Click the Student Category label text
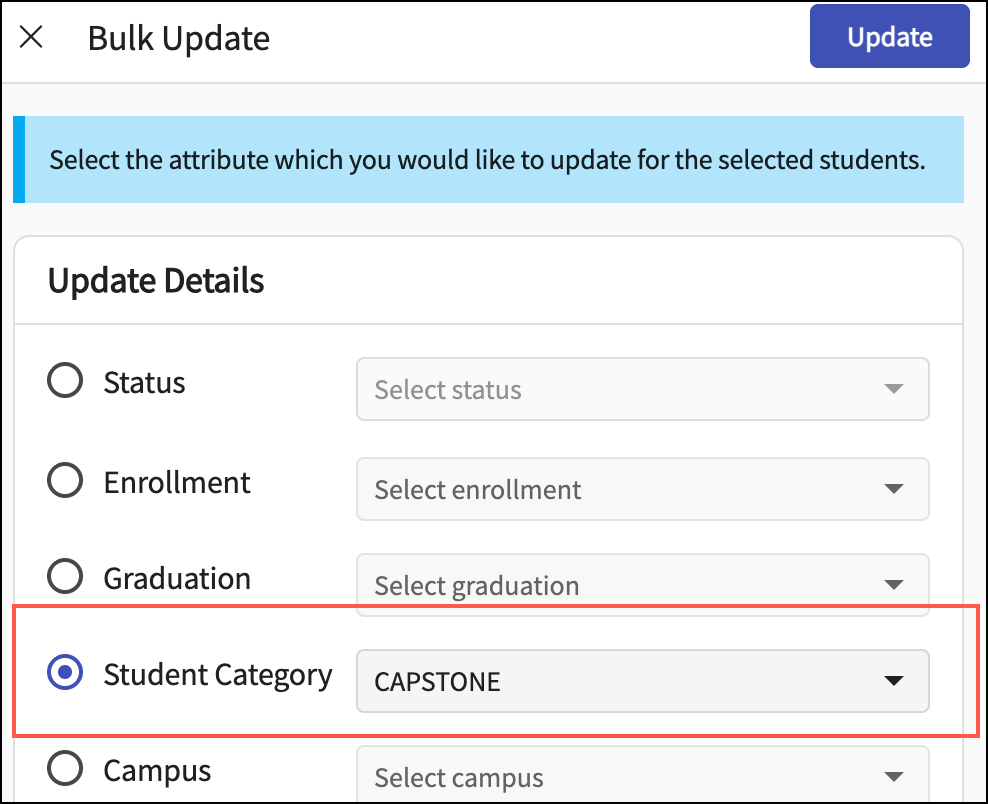The height and width of the screenshot is (804, 988). click(217, 675)
